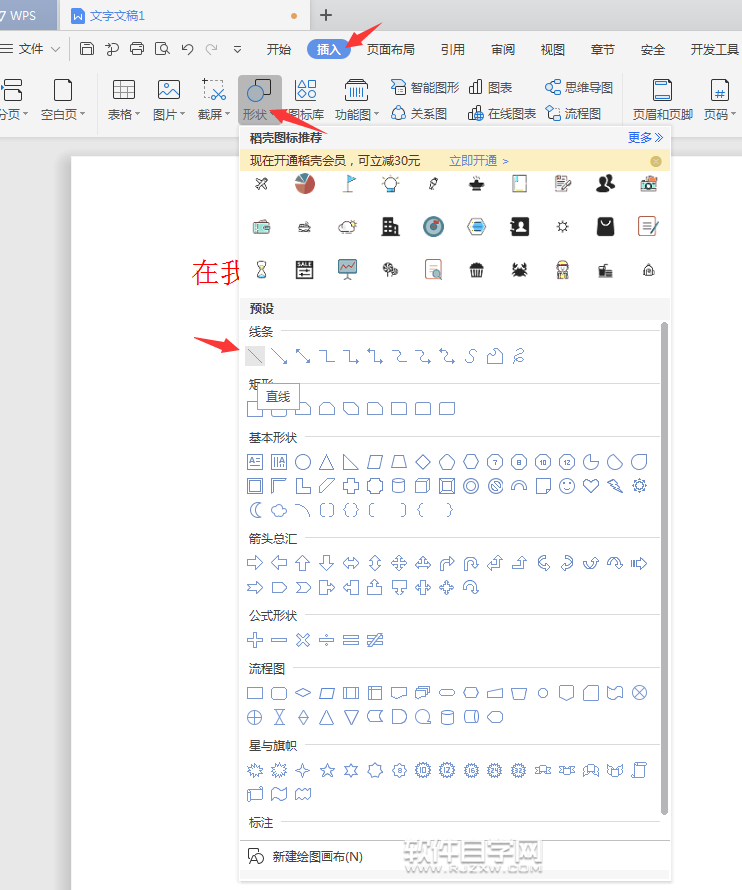Select the up arrow shape

point(303,563)
